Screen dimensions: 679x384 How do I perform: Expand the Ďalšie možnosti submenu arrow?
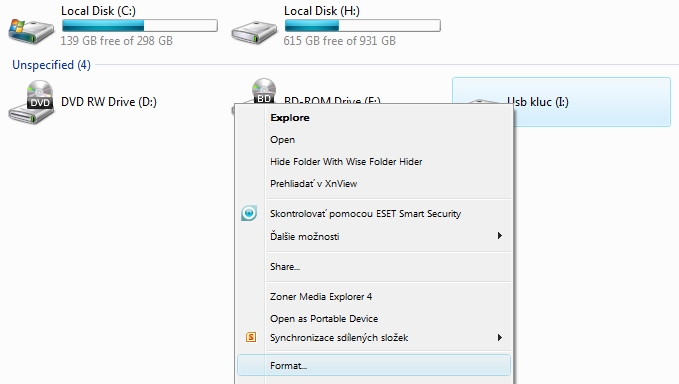(500, 236)
